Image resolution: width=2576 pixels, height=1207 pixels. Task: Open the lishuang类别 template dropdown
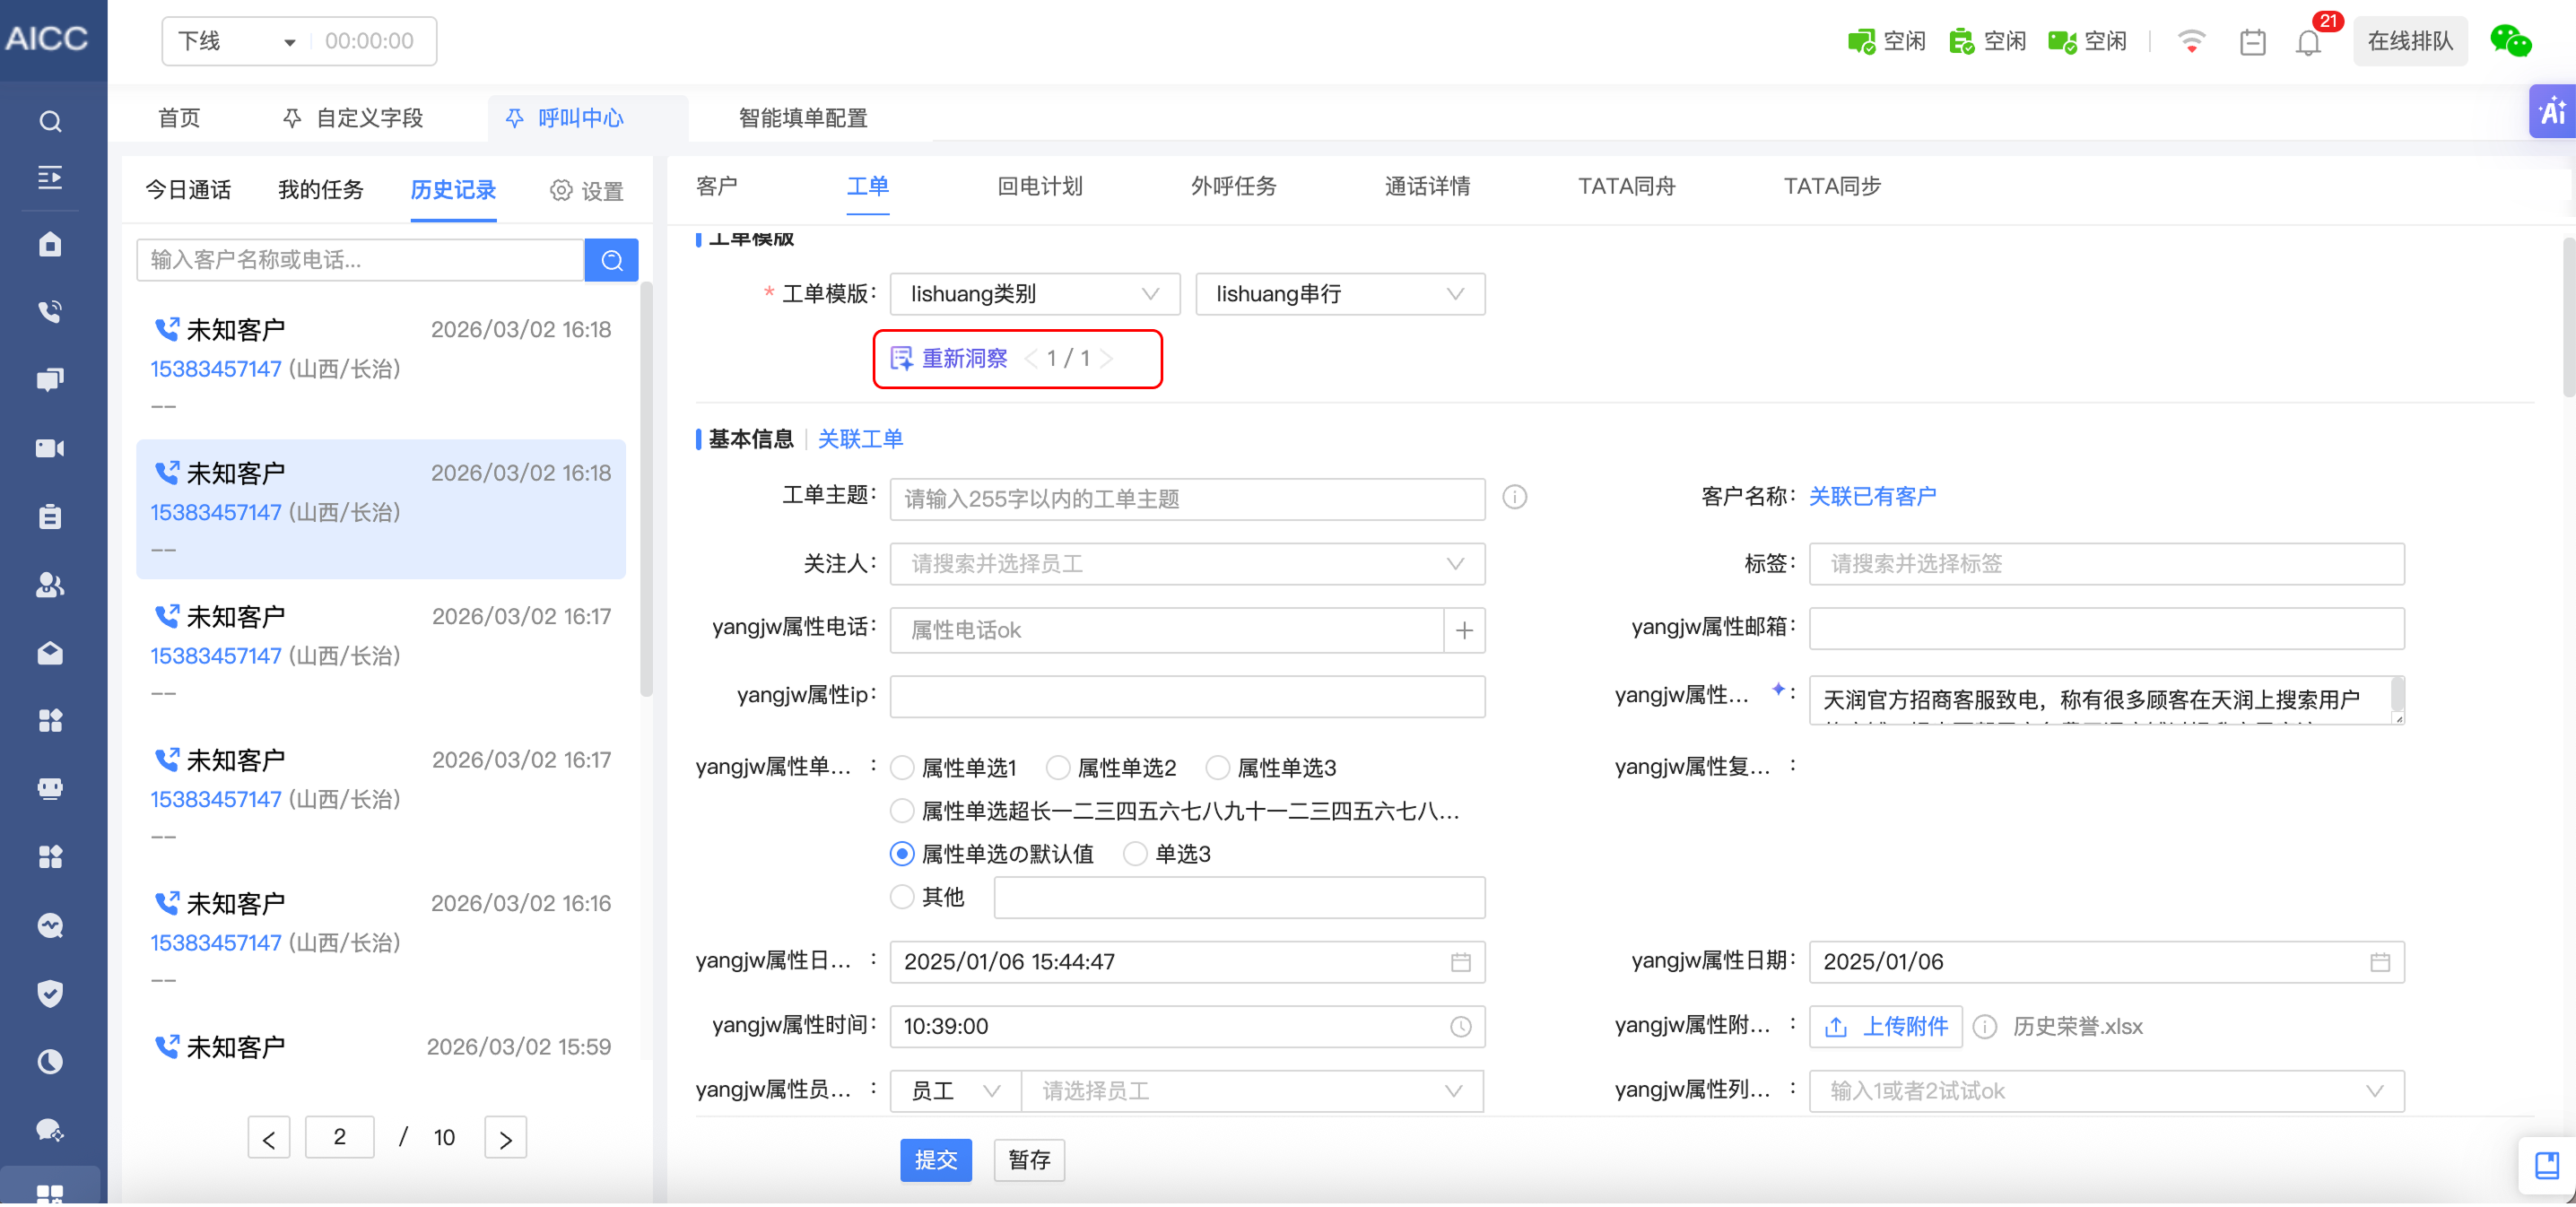[x=1034, y=294]
